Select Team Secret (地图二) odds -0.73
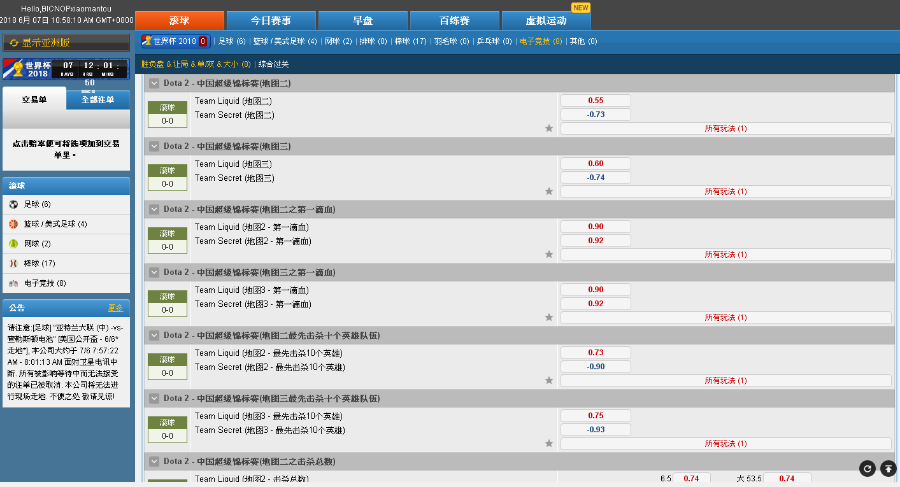900x487 pixels. tap(595, 114)
